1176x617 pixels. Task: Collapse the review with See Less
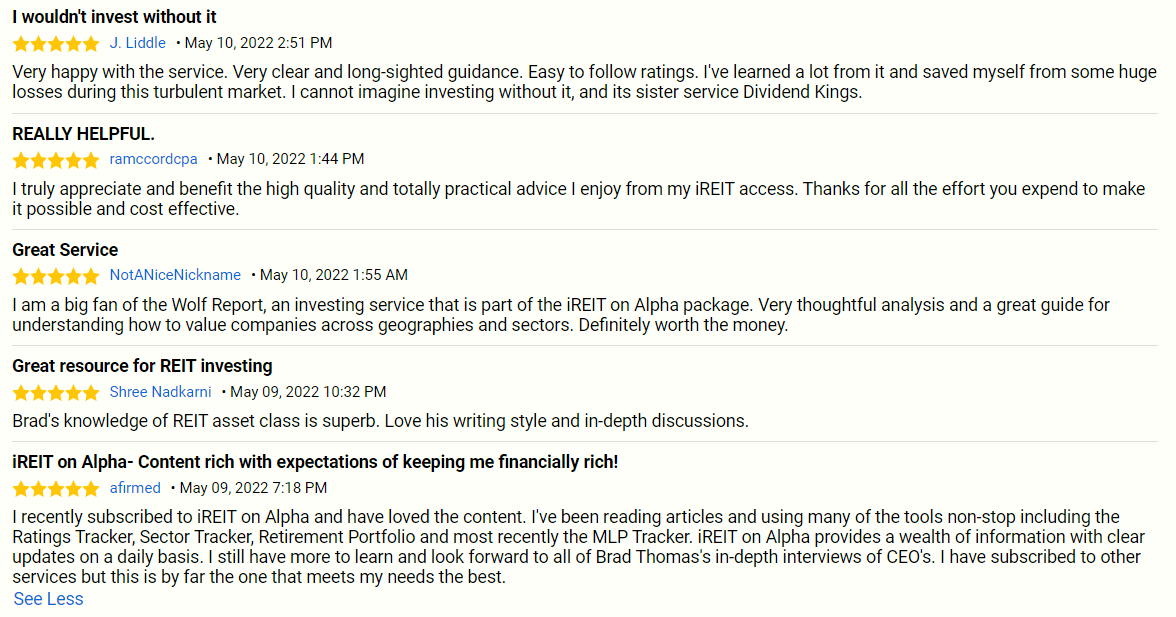(x=49, y=599)
